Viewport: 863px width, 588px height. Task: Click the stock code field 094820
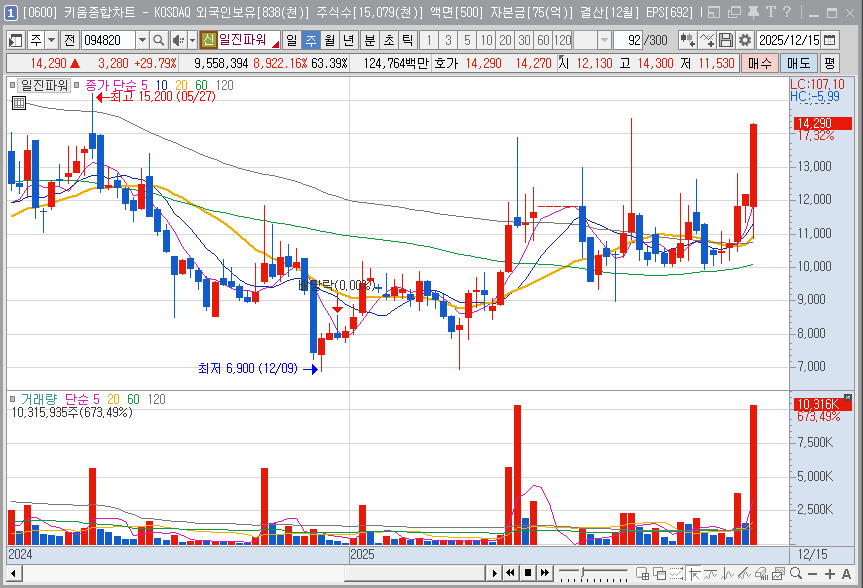click(108, 40)
